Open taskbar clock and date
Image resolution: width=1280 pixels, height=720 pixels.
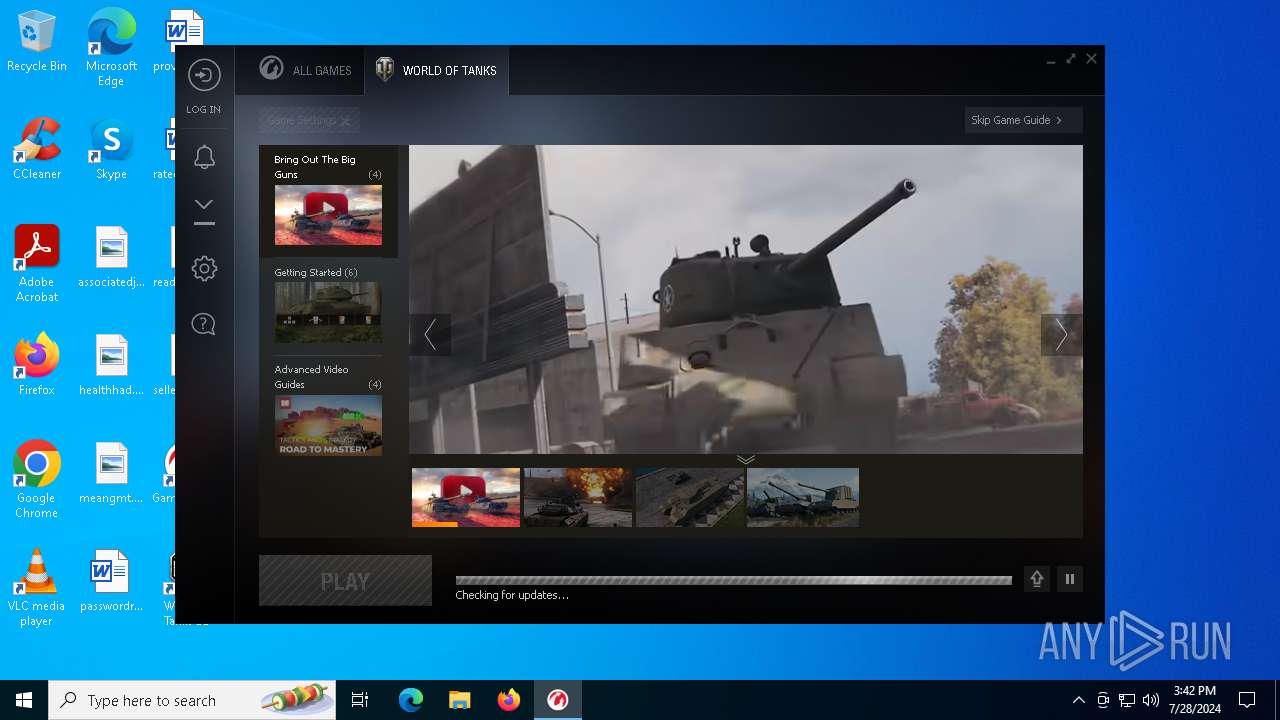[1195, 700]
